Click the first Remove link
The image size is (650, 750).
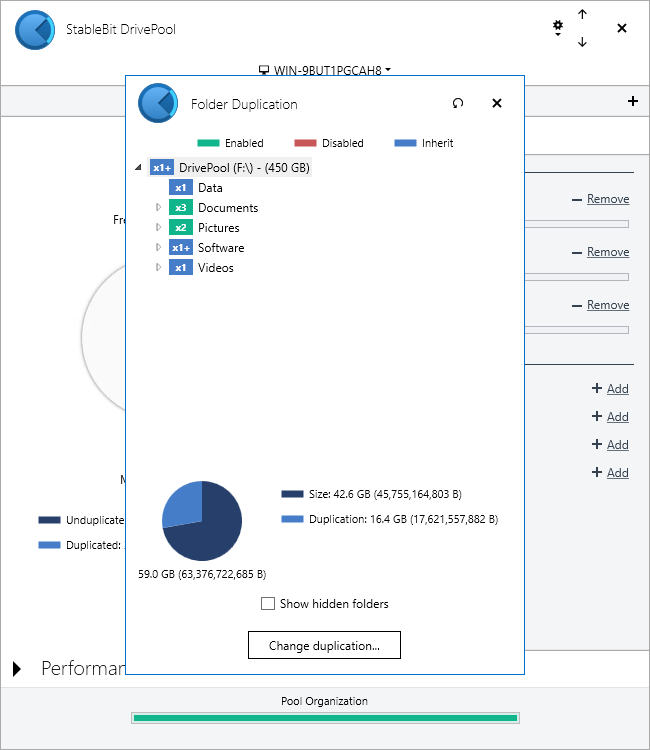pos(608,199)
